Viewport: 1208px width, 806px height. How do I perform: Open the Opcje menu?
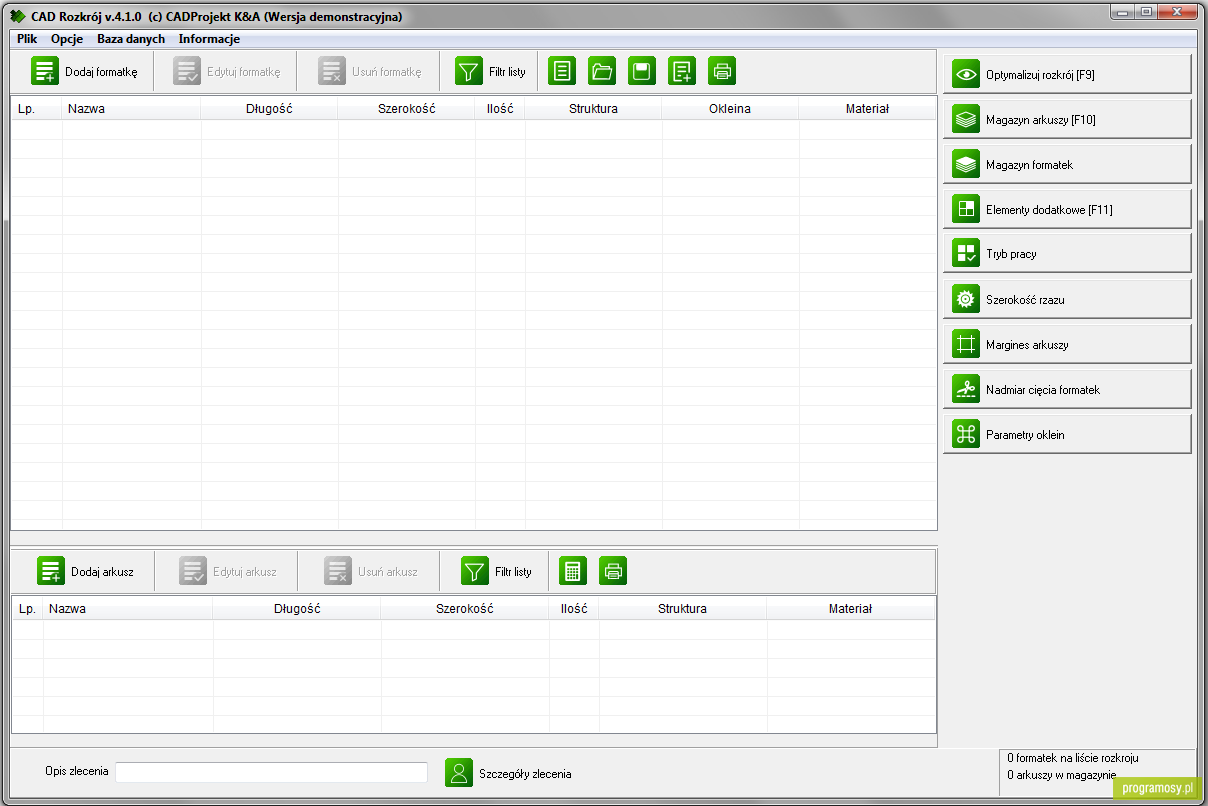tap(67, 39)
